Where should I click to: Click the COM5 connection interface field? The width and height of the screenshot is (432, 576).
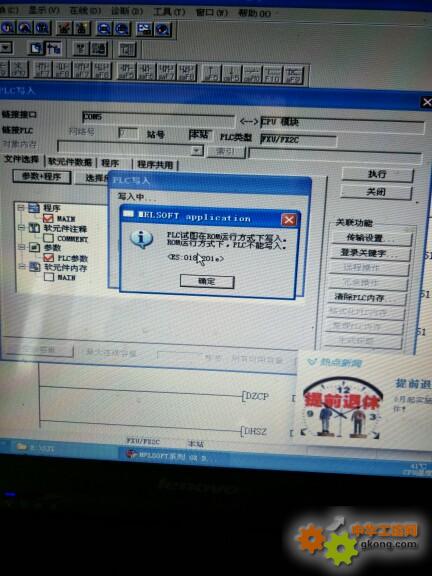pyautogui.click(x=158, y=118)
